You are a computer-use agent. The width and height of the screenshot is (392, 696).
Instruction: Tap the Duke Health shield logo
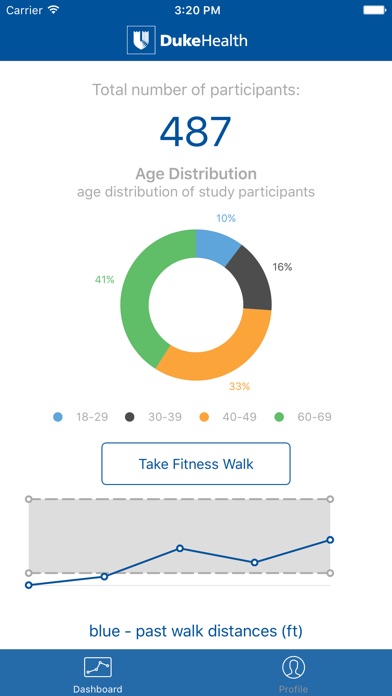coord(141,40)
